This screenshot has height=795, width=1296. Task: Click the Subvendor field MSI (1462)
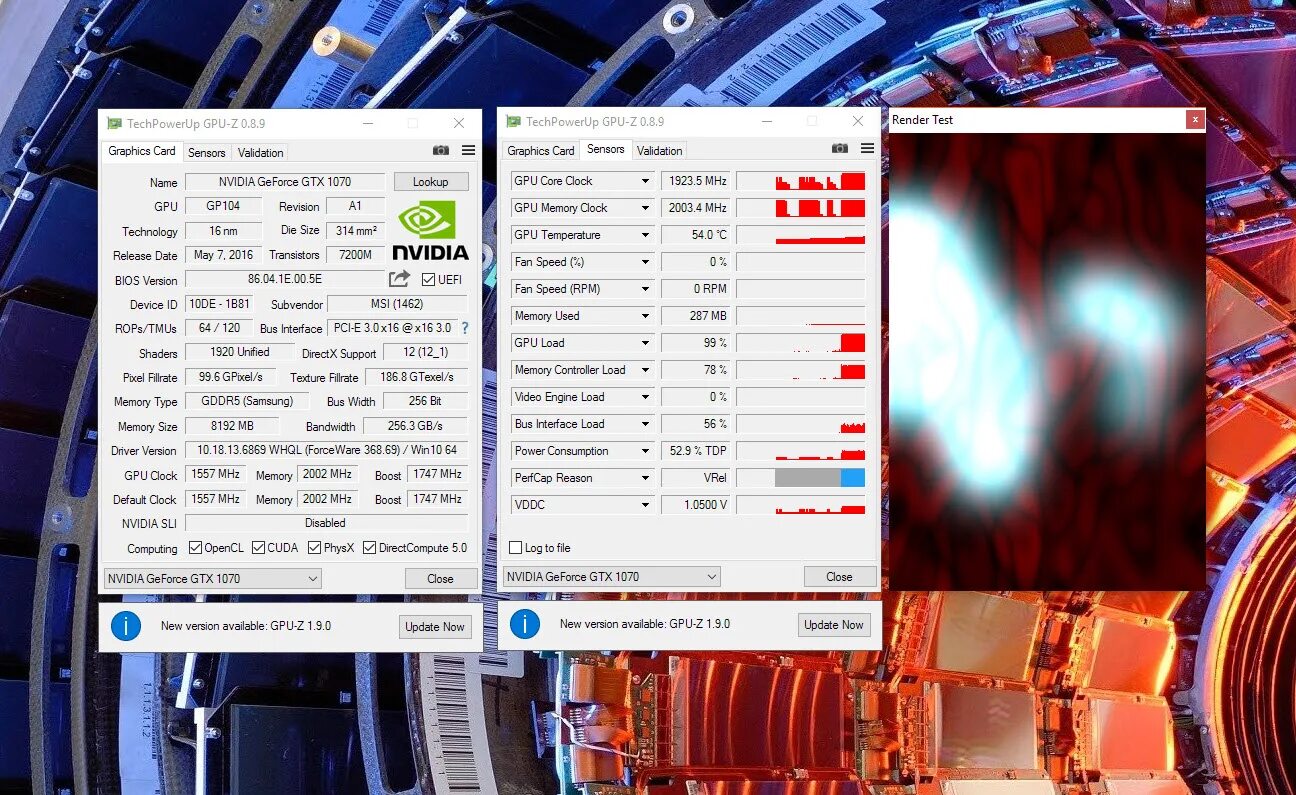click(x=397, y=304)
